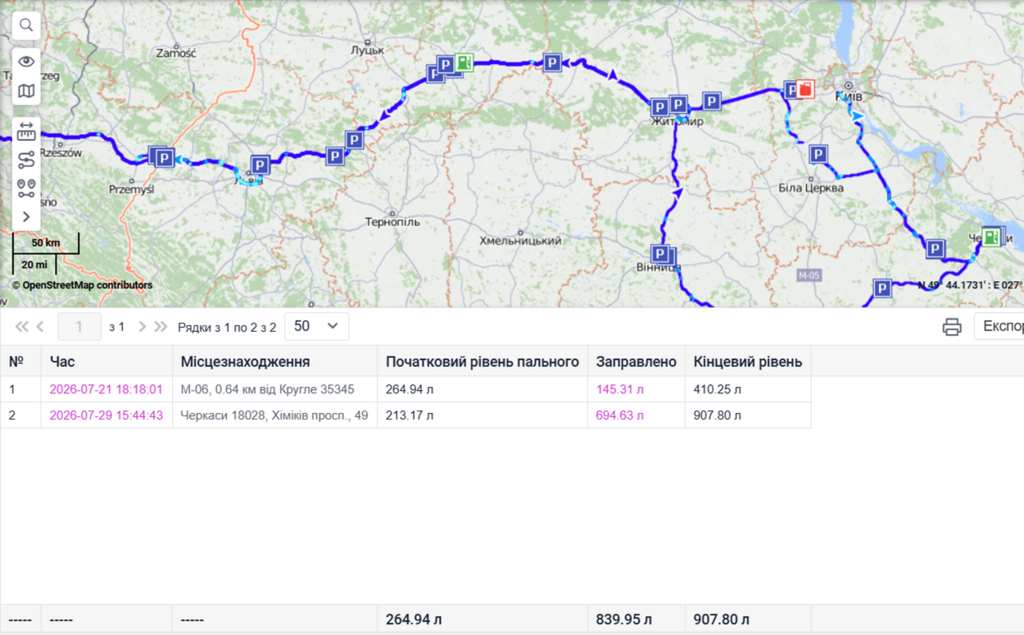The image size is (1024, 635).
Task: Expand the map toolbar chevron
Action: [x=26, y=217]
